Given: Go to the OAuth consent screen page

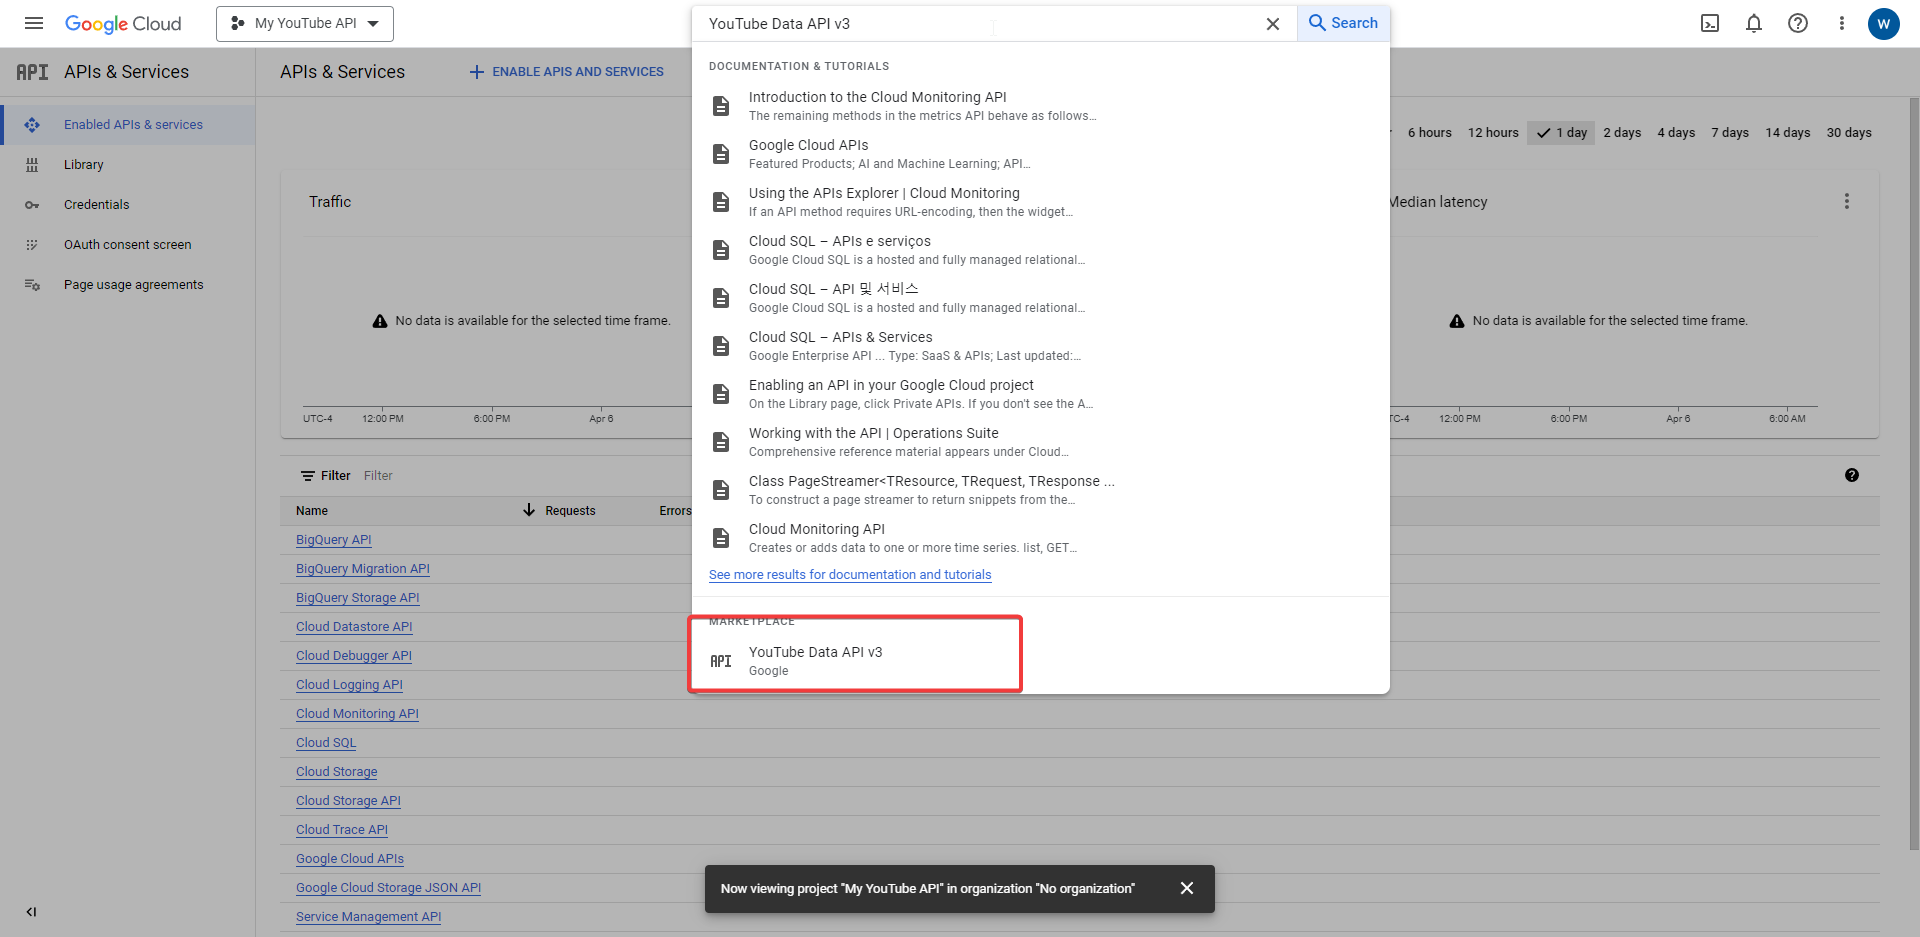Looking at the screenshot, I should 127,244.
